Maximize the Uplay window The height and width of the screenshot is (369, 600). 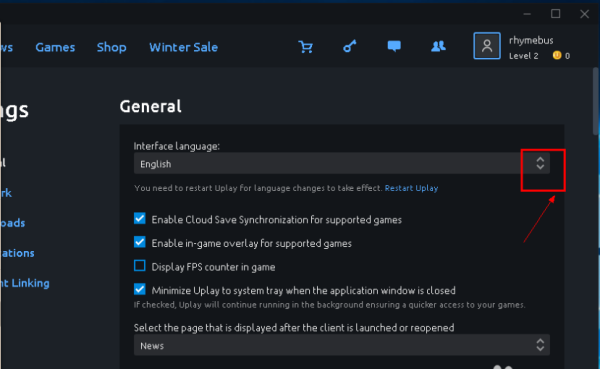pos(556,14)
